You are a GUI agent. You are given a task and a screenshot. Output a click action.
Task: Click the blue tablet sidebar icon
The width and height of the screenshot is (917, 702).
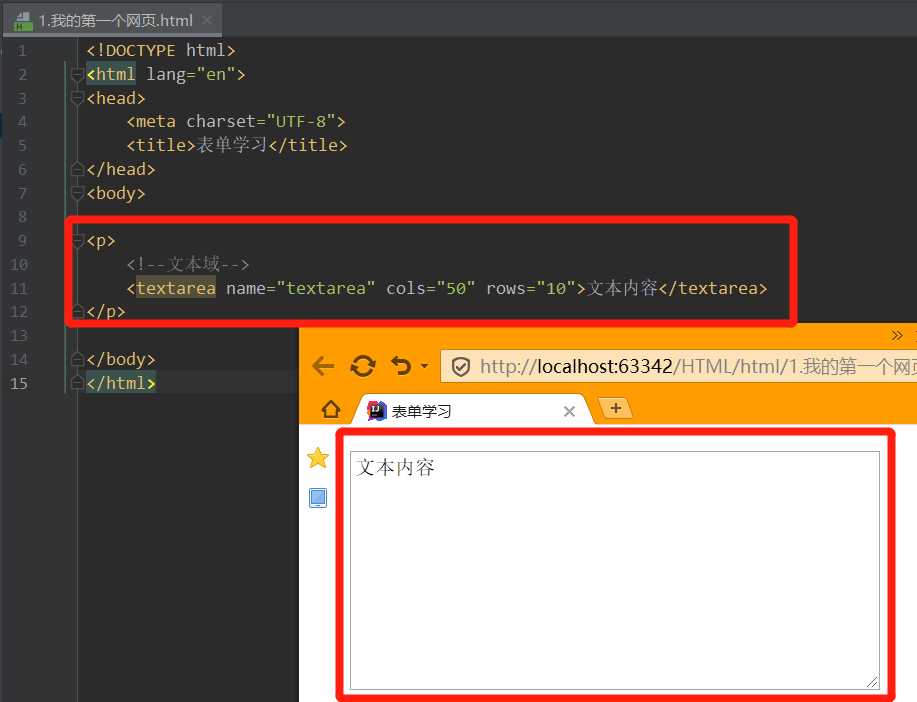coord(318,498)
